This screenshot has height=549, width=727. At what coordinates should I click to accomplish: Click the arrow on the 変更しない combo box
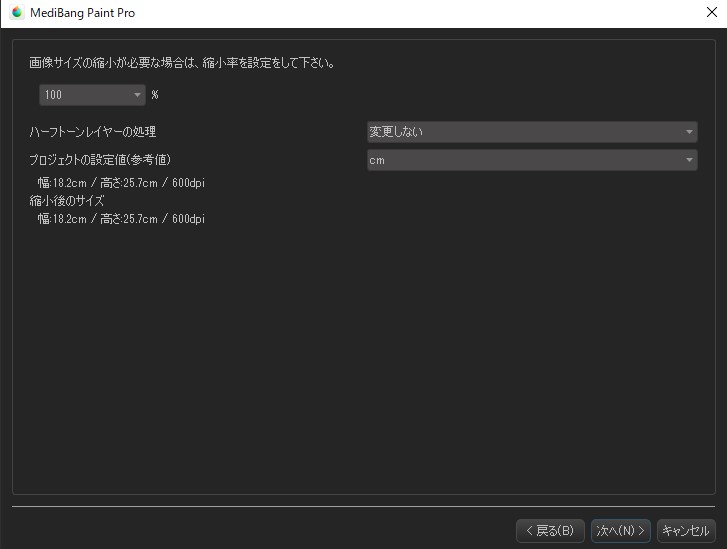[x=689, y=132]
